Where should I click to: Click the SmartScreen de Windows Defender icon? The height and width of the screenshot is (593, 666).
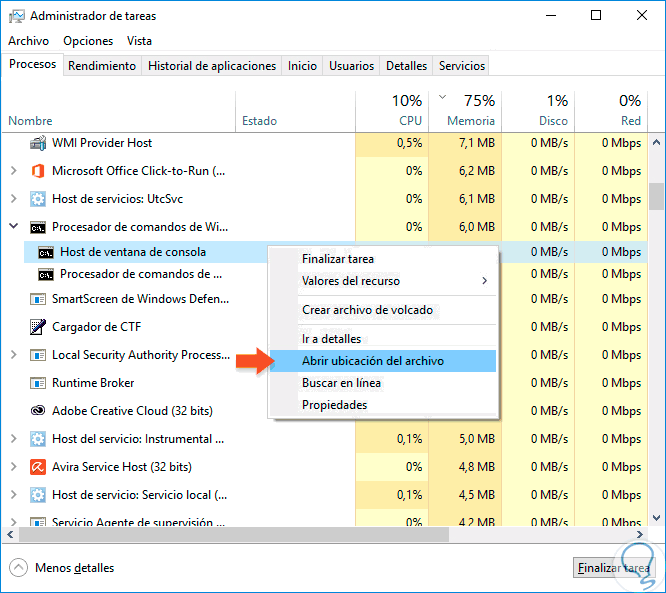click(x=38, y=299)
